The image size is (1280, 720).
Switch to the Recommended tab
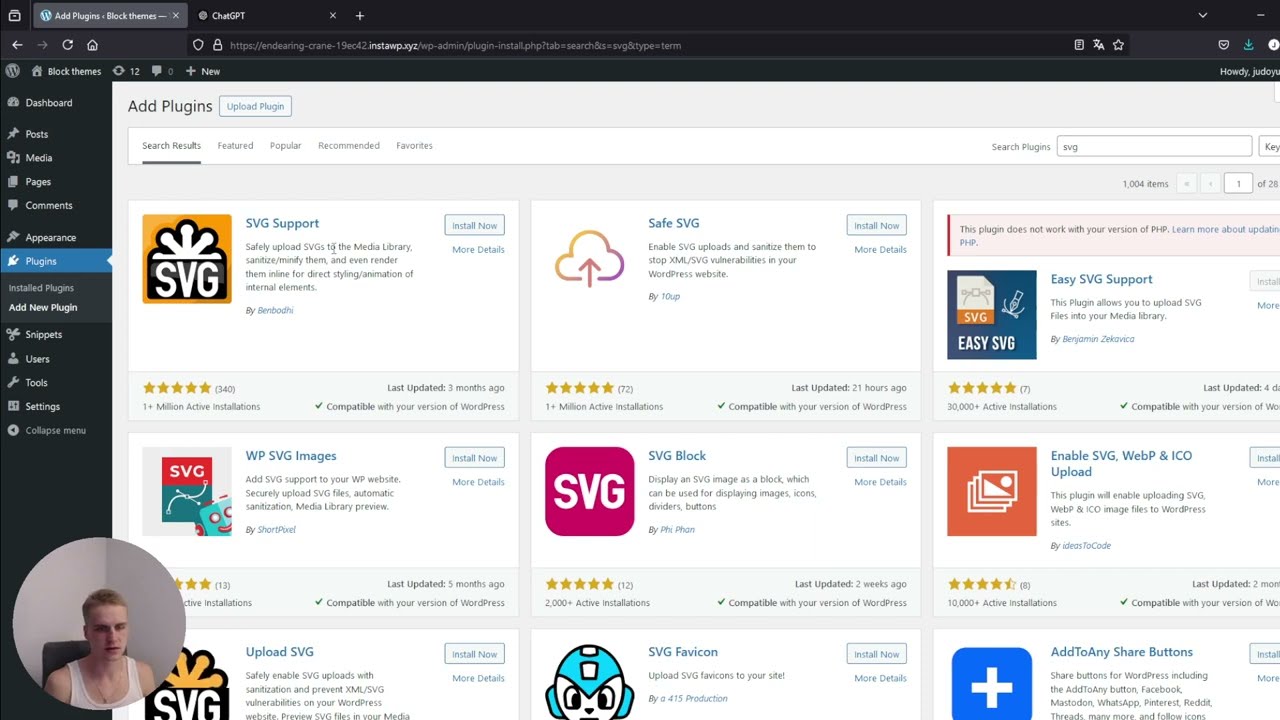[349, 146]
